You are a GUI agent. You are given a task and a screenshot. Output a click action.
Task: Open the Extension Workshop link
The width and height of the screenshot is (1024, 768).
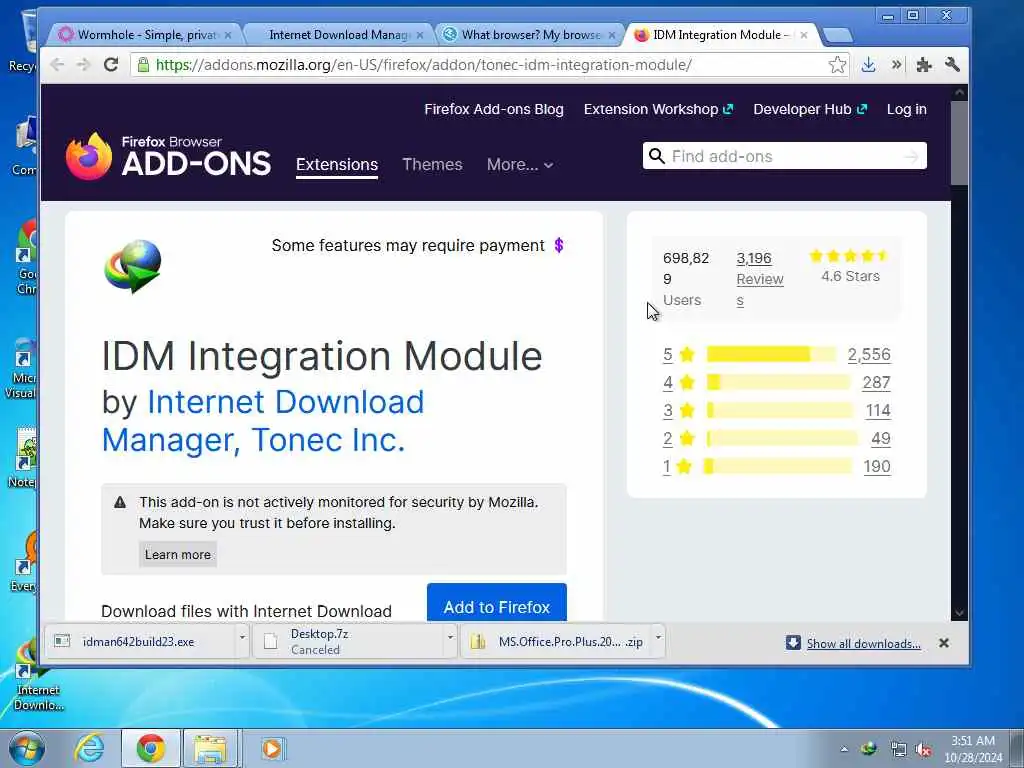(658, 110)
